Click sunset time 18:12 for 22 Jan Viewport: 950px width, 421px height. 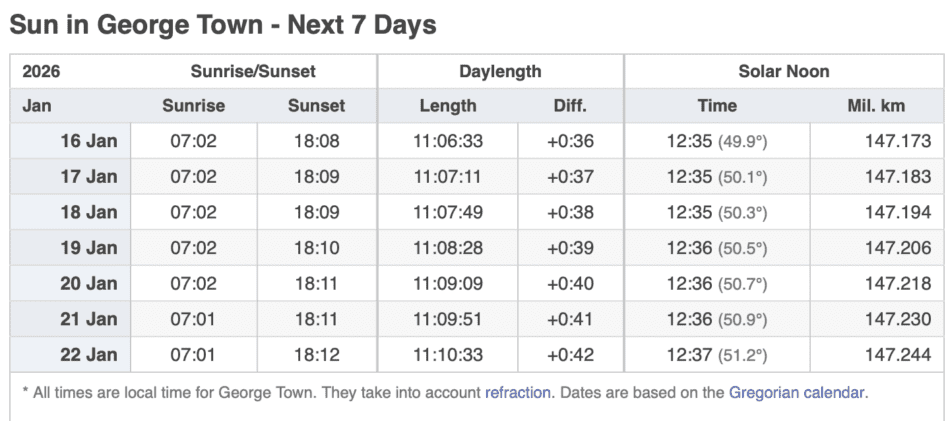(x=316, y=355)
